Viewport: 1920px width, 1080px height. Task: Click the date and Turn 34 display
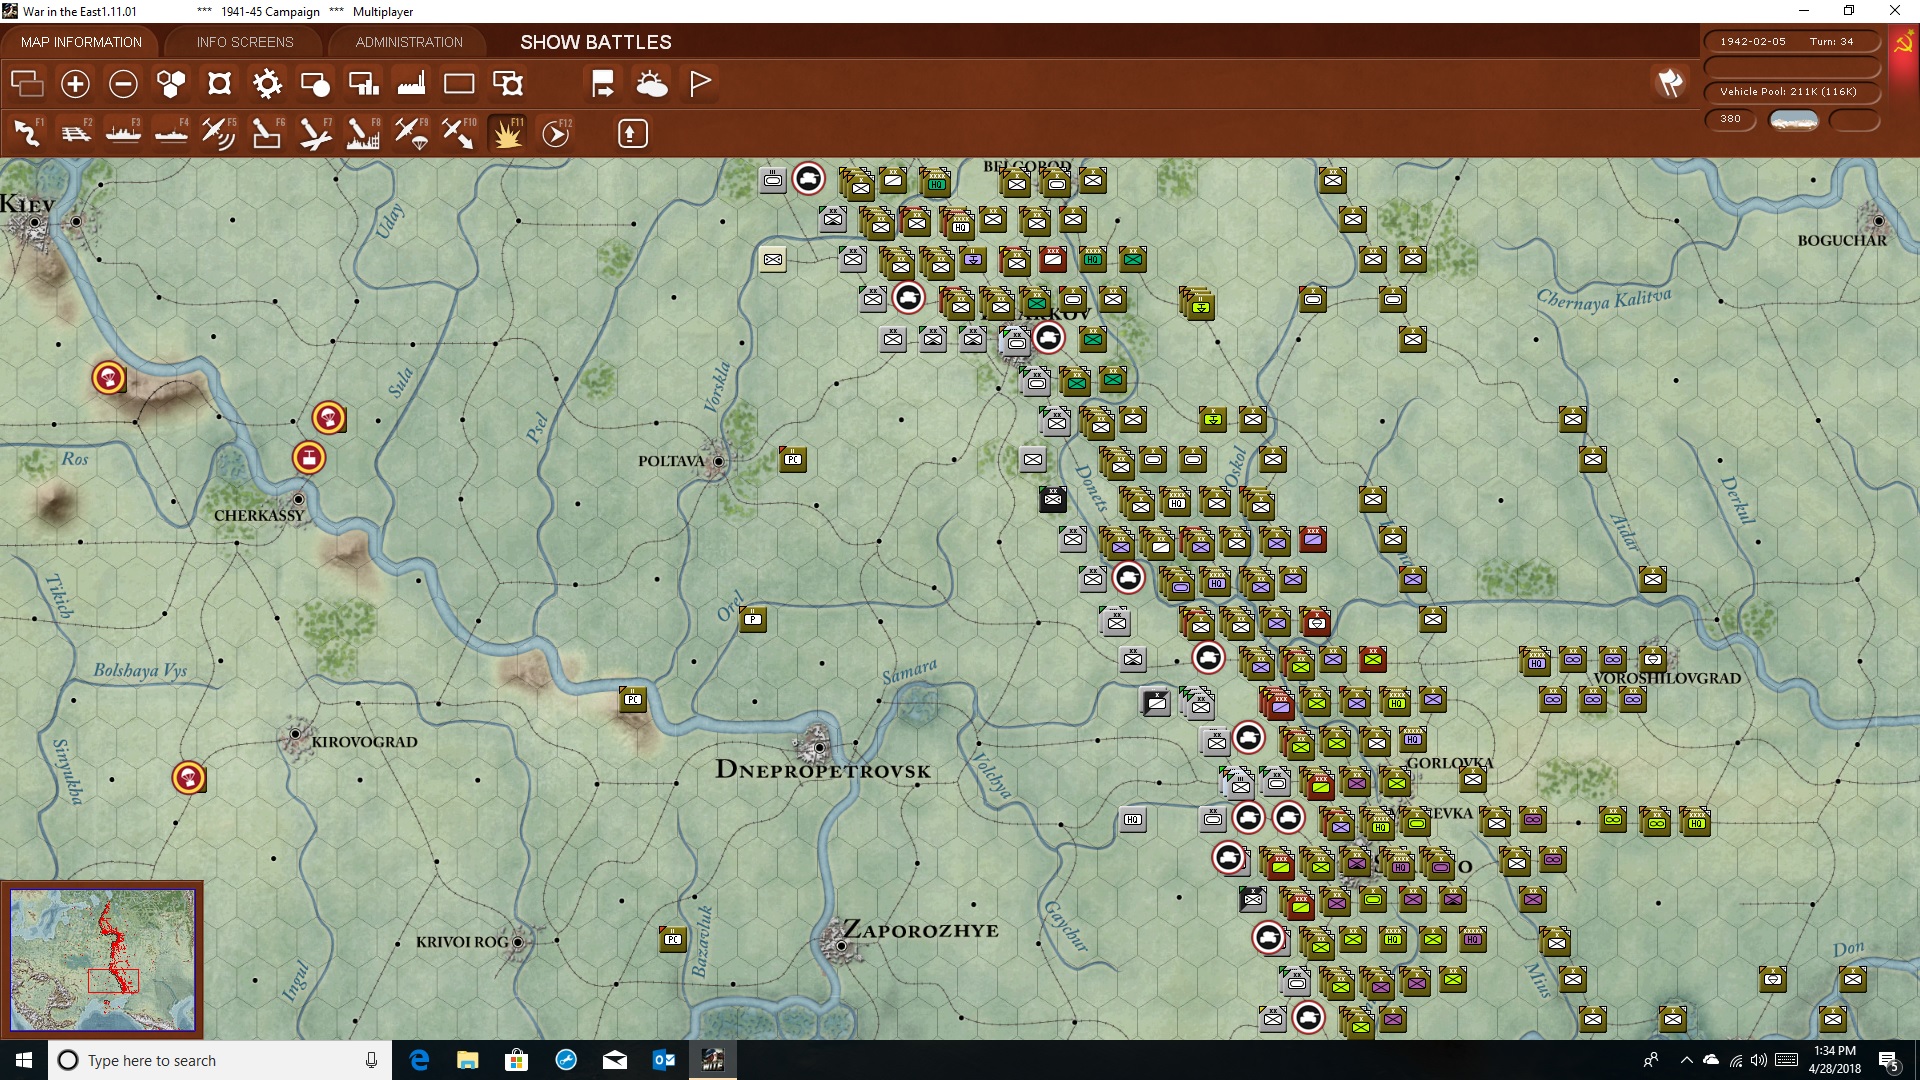(x=1792, y=42)
